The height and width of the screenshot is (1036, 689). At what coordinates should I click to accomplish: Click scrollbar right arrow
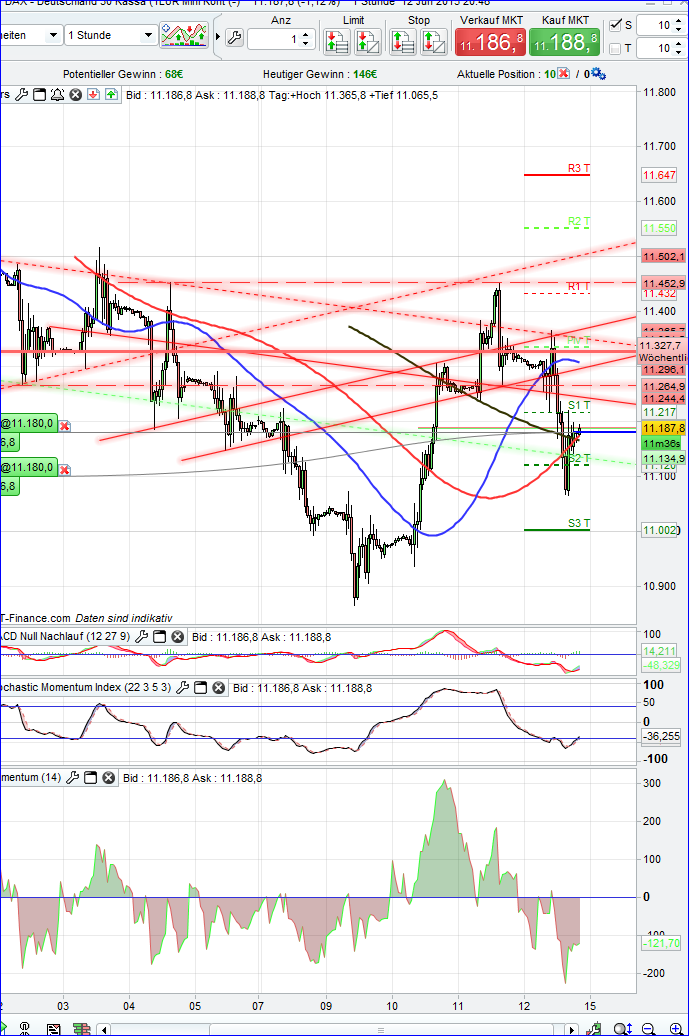(x=572, y=1029)
